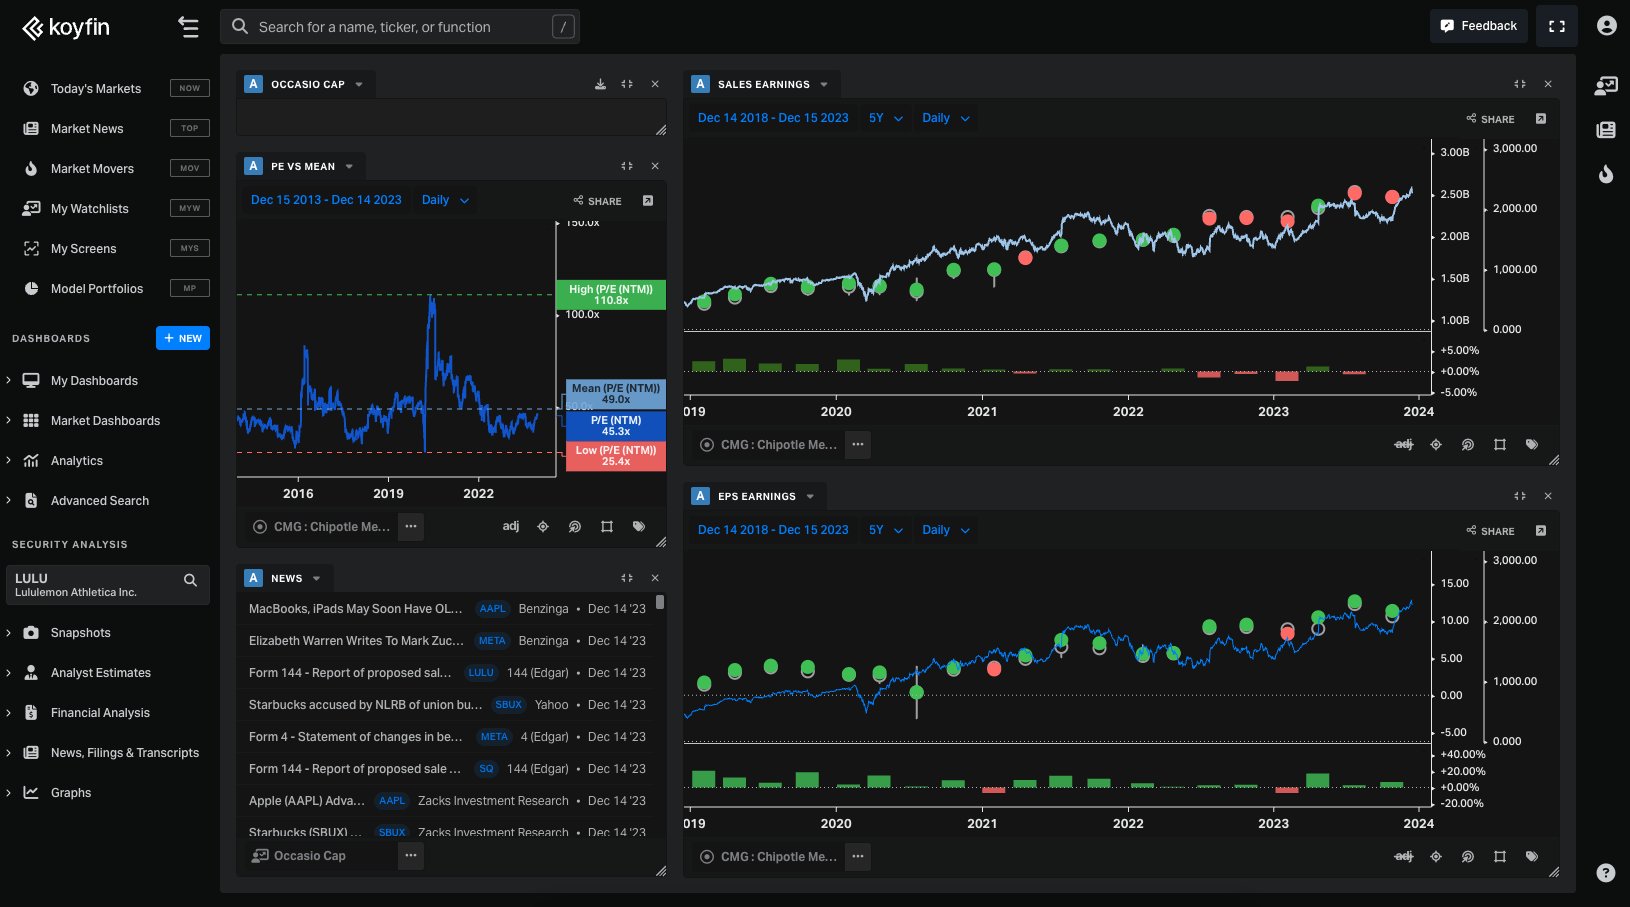
Task: Open OCCASIO CAP widget dropdown
Action: pos(359,84)
